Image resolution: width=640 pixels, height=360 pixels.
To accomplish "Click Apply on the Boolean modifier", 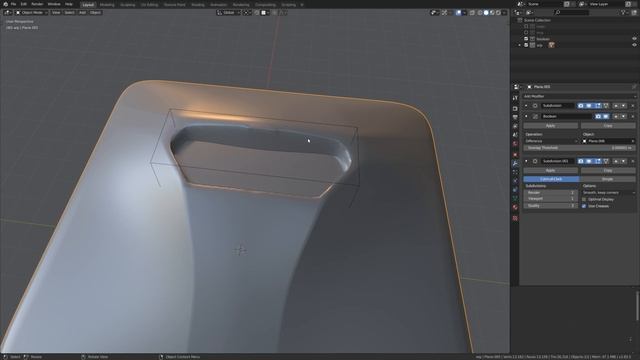I will click(x=551, y=126).
